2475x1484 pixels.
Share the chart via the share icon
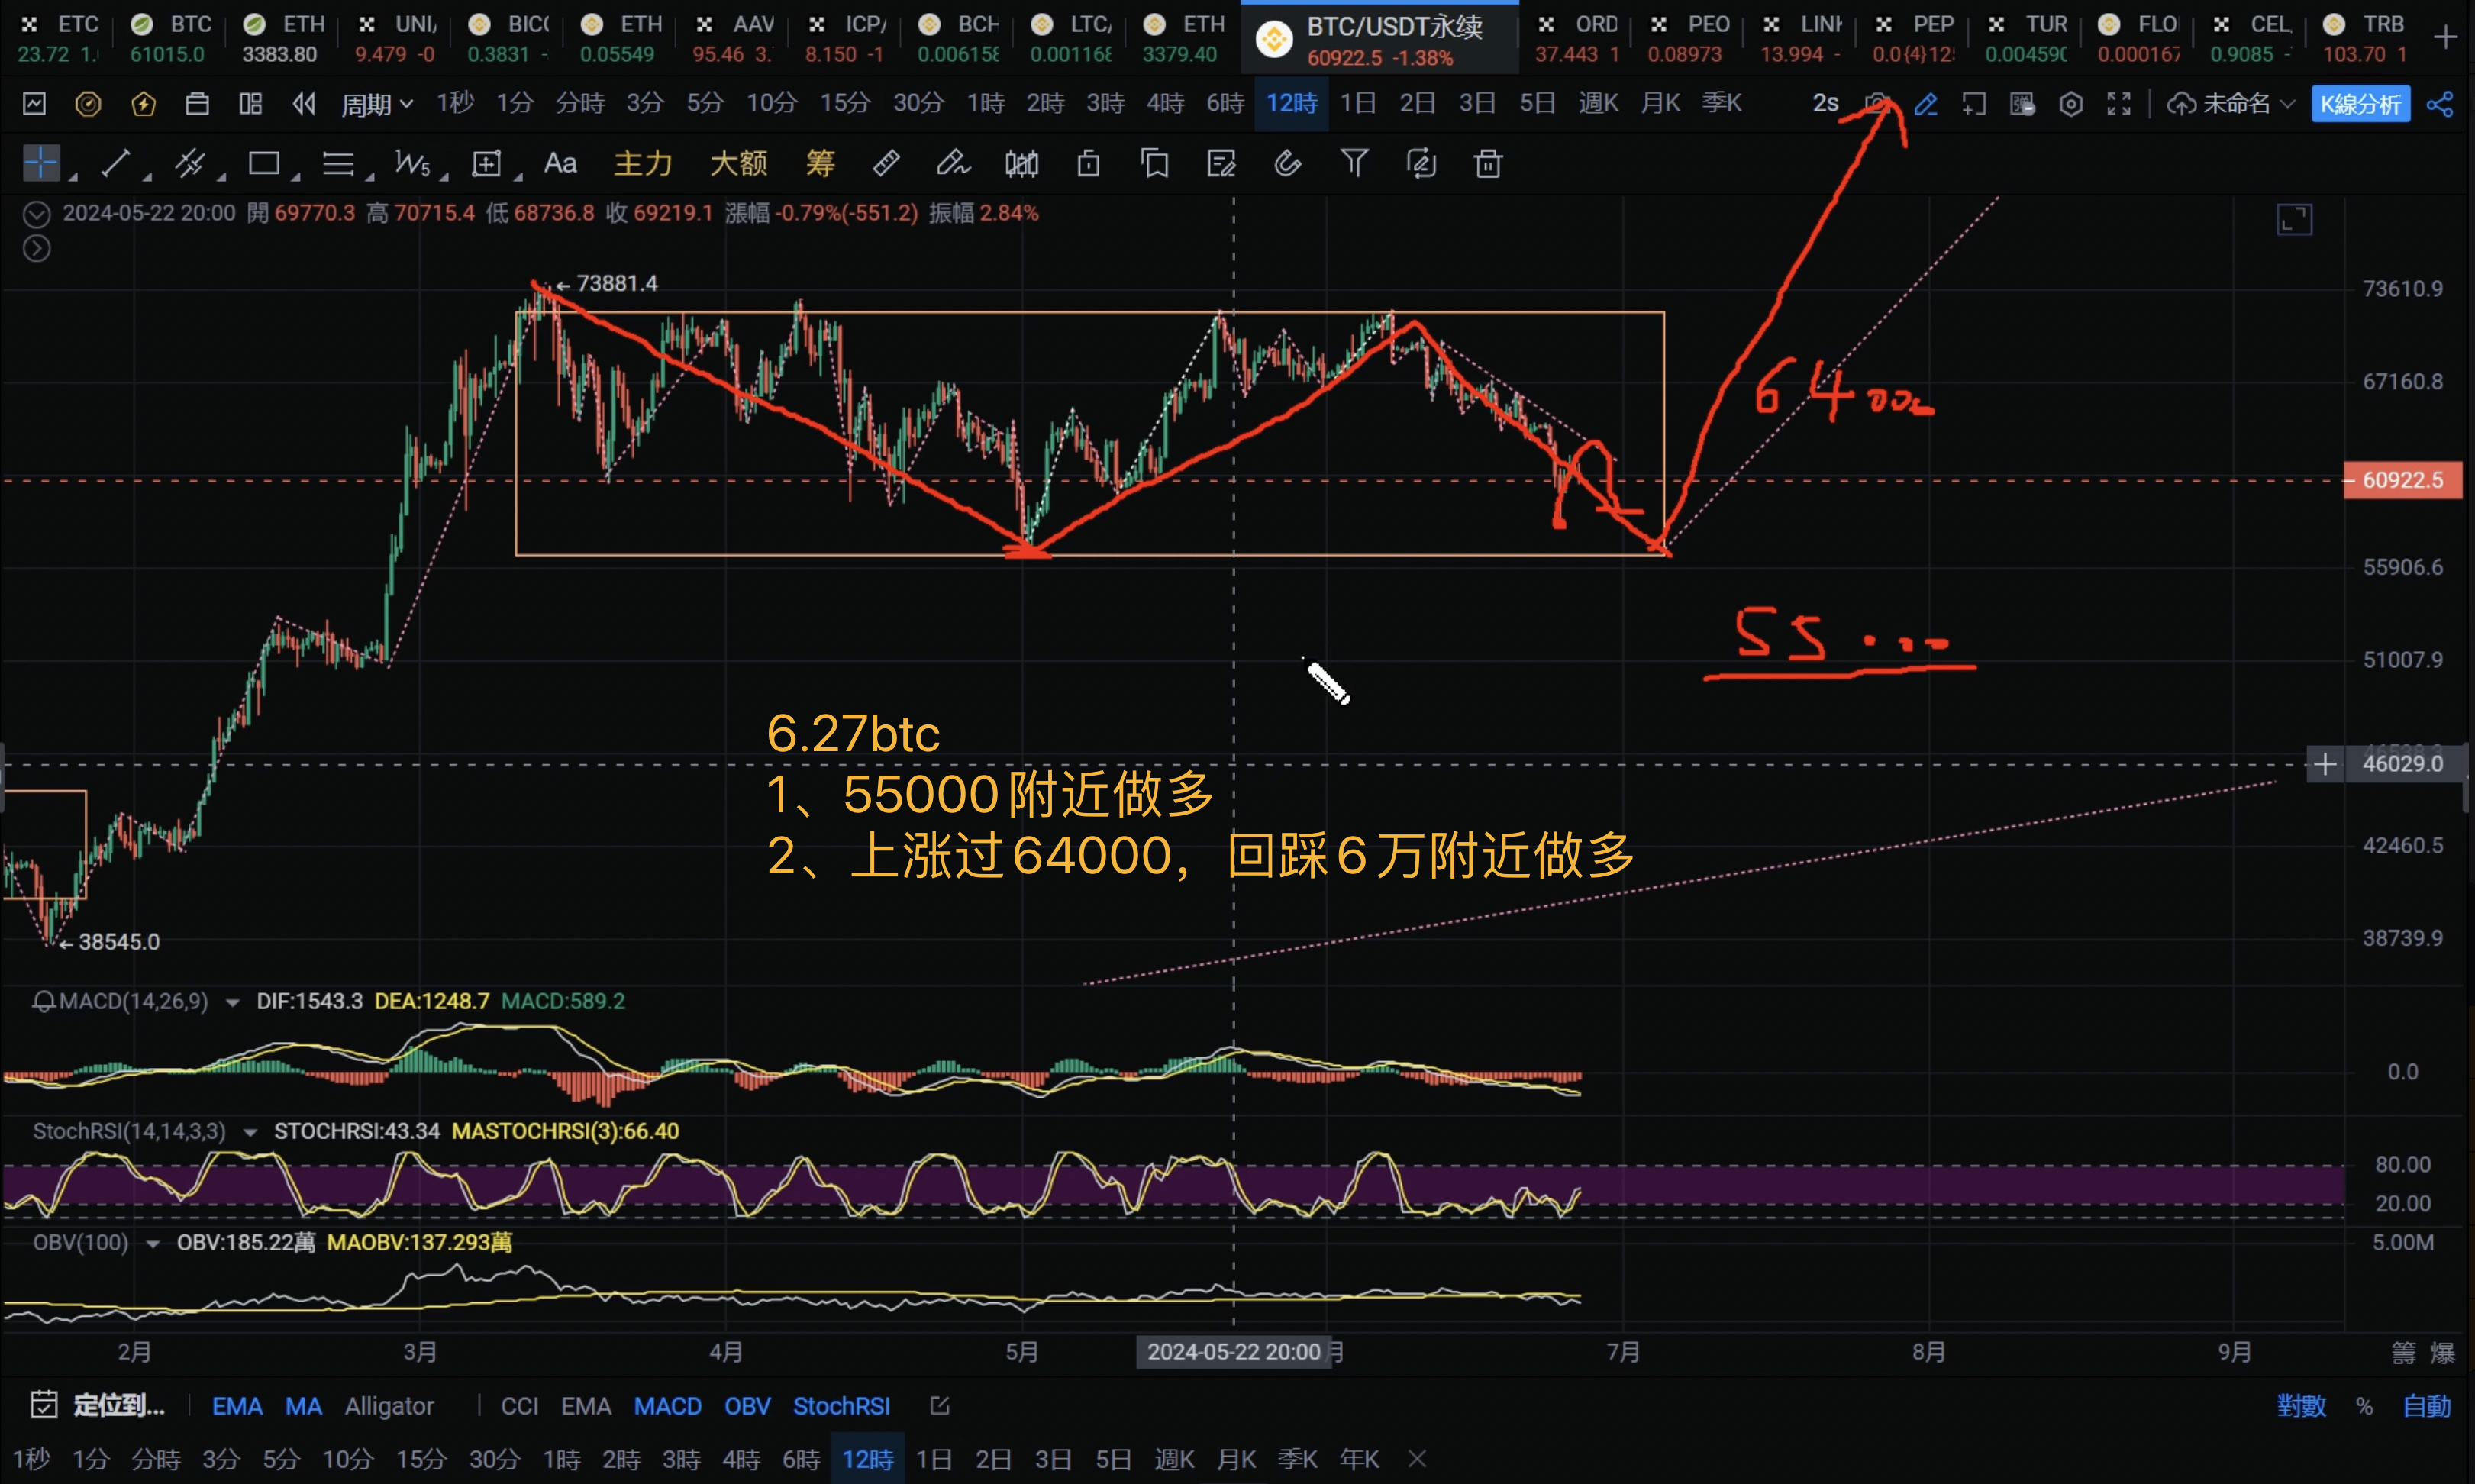2440,103
